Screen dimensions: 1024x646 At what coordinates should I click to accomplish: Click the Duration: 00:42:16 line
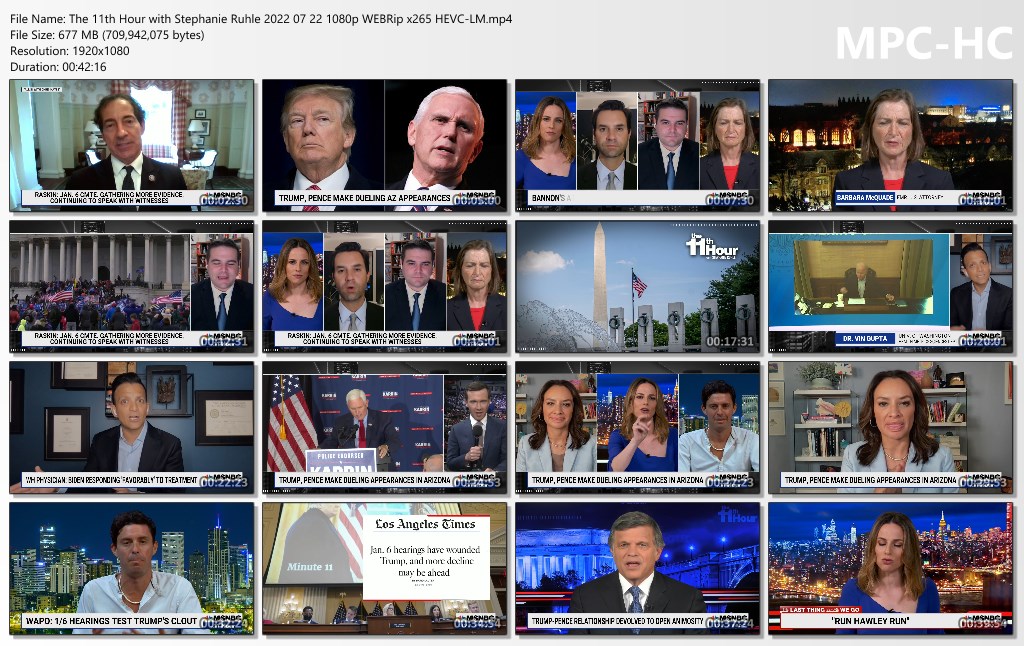[x=58, y=67]
